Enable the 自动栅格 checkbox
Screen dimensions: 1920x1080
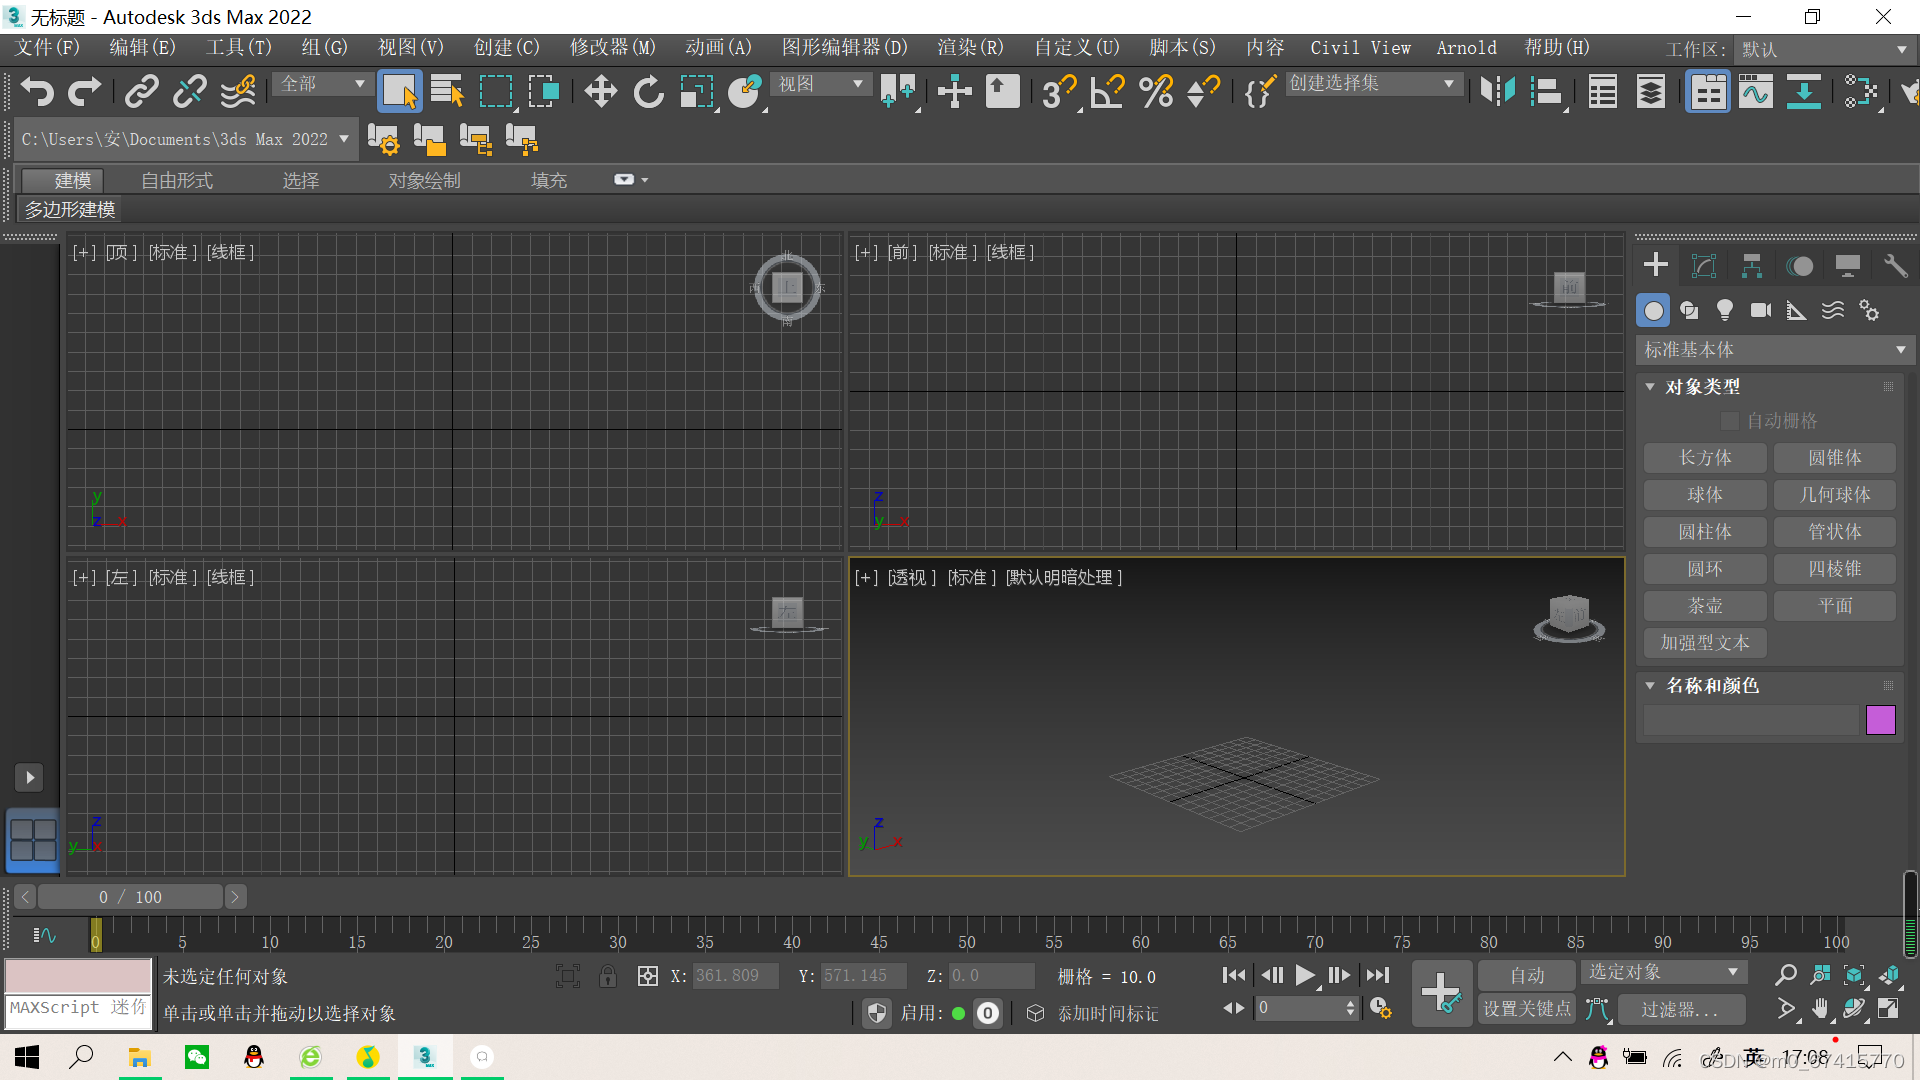click(x=1730, y=421)
